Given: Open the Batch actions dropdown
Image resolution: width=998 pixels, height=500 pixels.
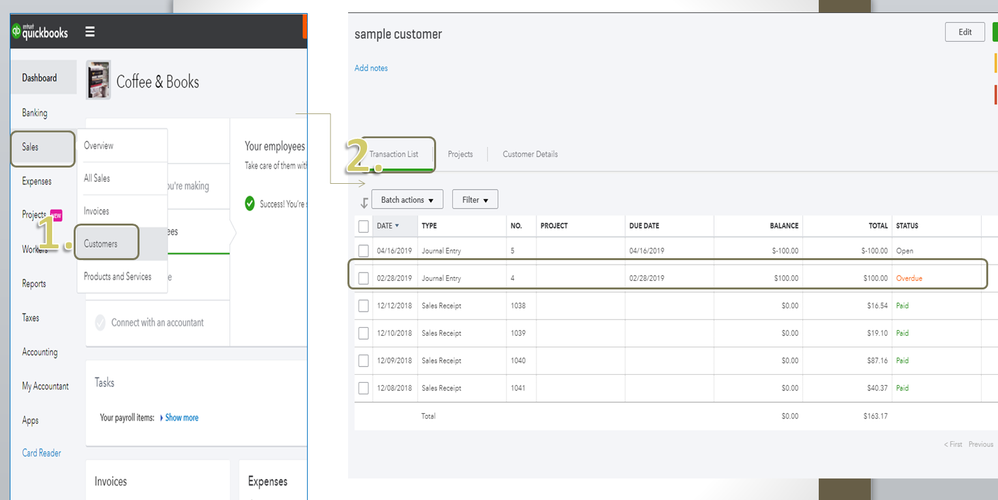Looking at the screenshot, I should pyautogui.click(x=407, y=200).
